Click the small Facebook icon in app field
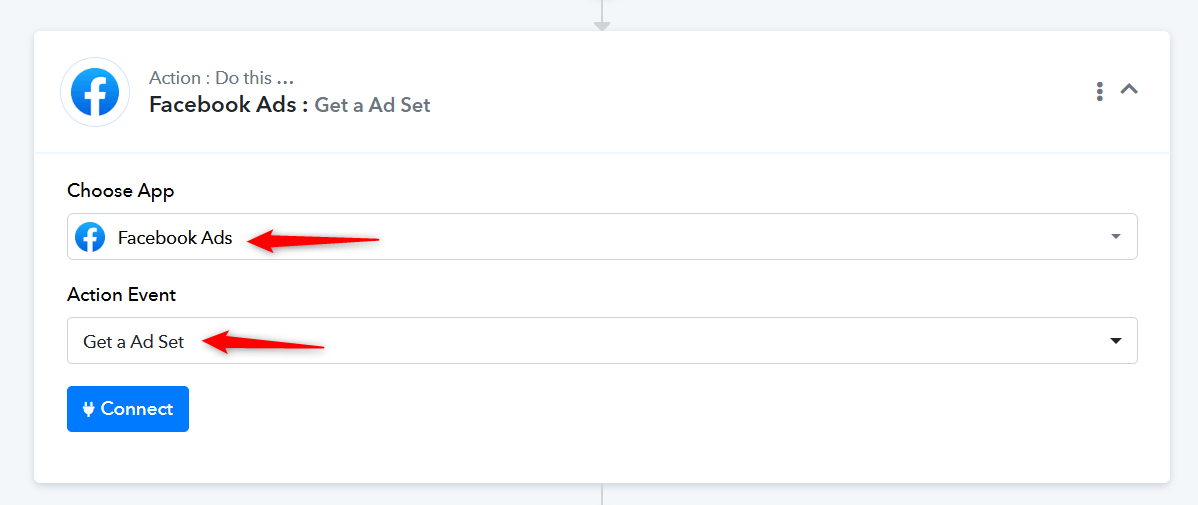Viewport: 1198px width, 505px height. pos(90,237)
